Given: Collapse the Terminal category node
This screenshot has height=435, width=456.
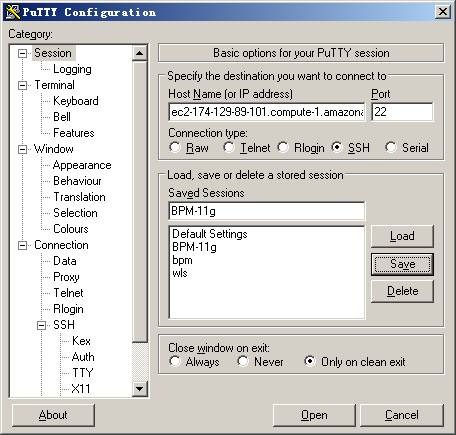Looking at the screenshot, I should click(22, 85).
